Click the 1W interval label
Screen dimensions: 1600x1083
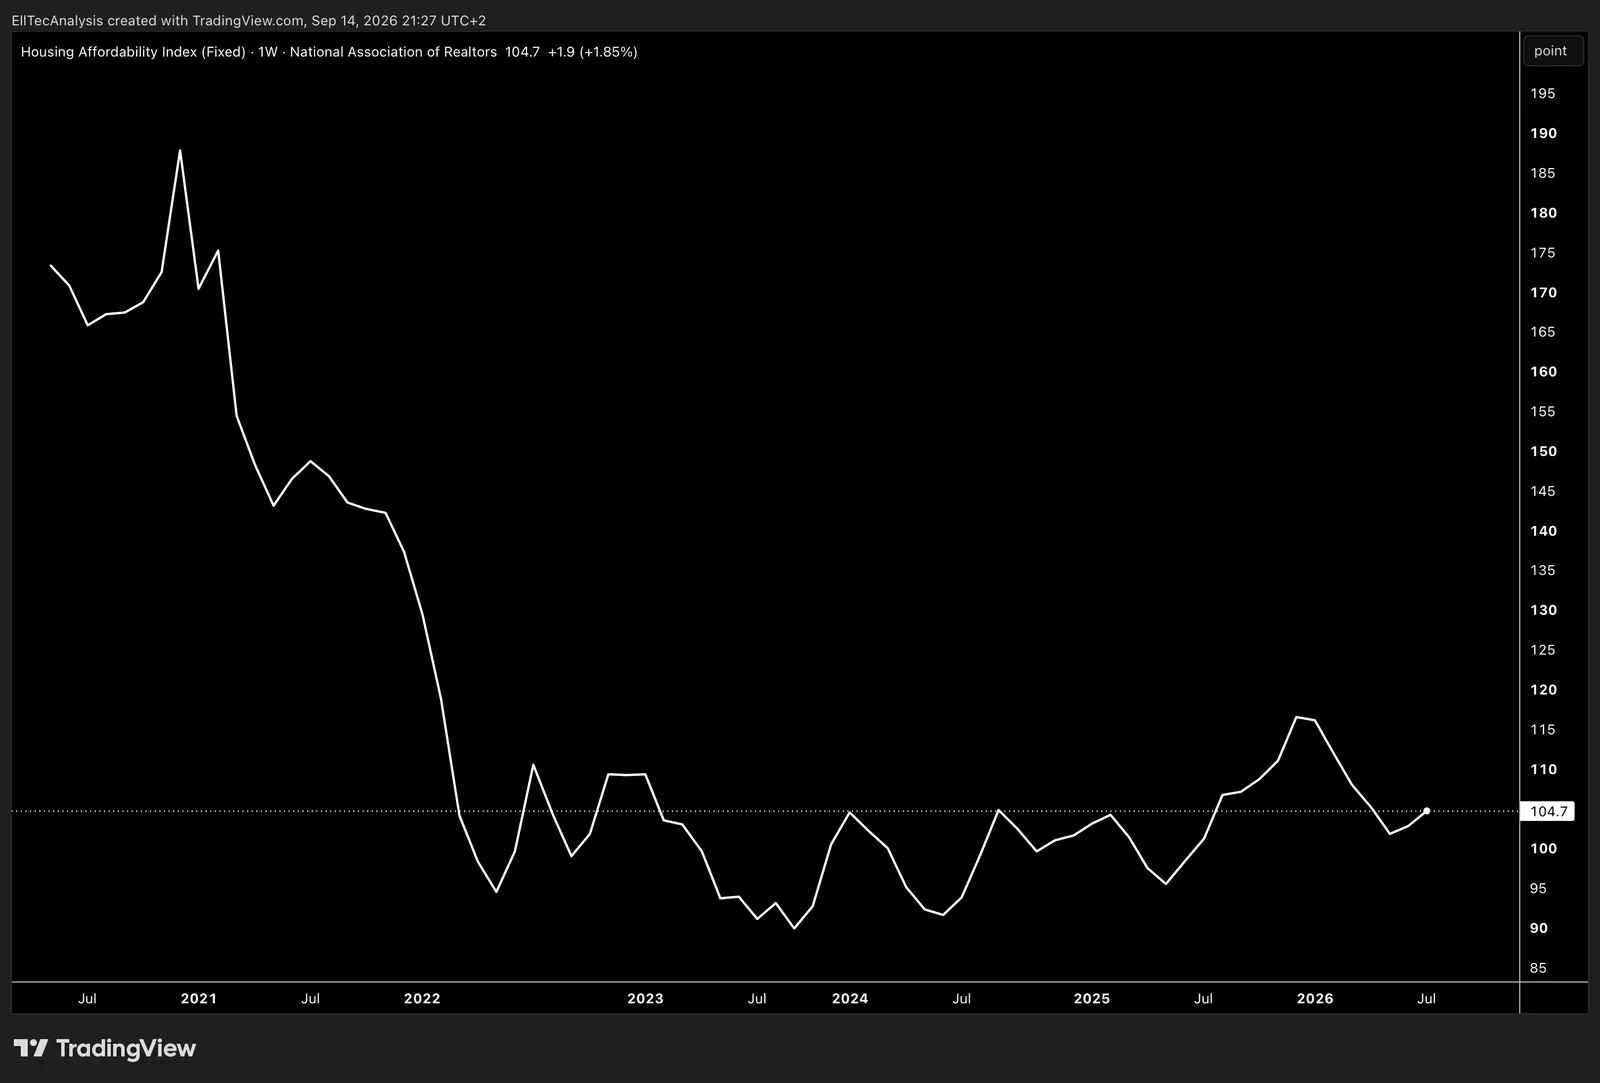267,52
